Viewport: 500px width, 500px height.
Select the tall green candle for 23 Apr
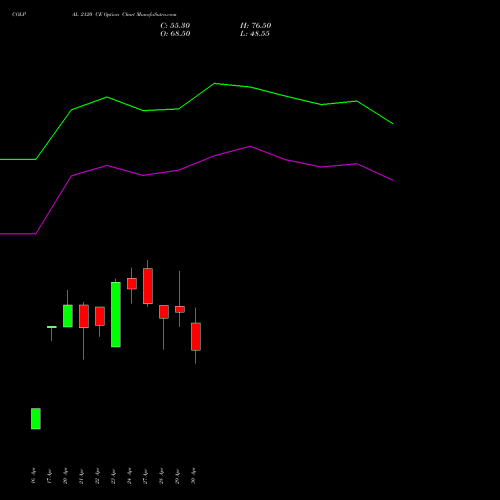tap(116, 315)
